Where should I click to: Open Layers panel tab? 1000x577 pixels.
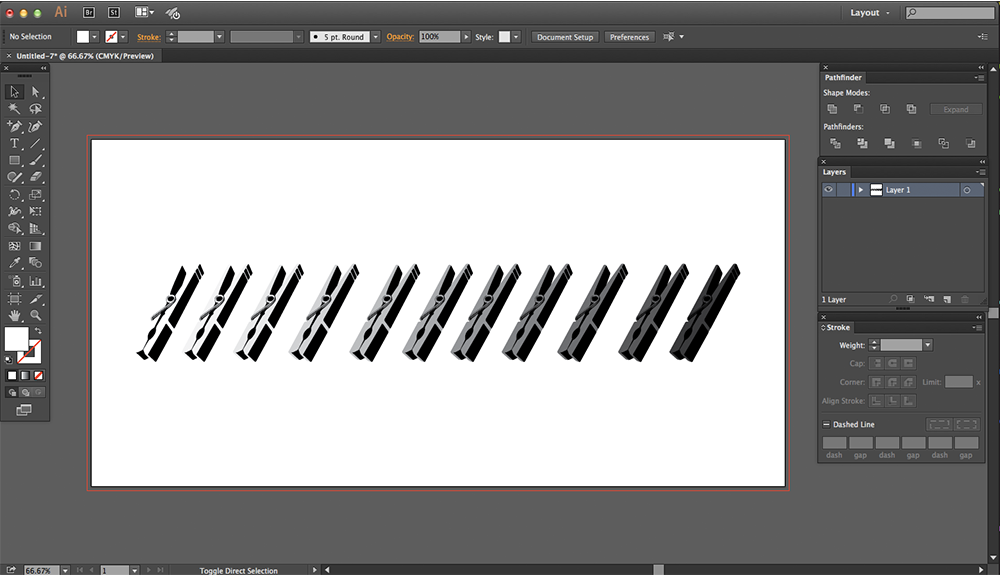pos(834,172)
